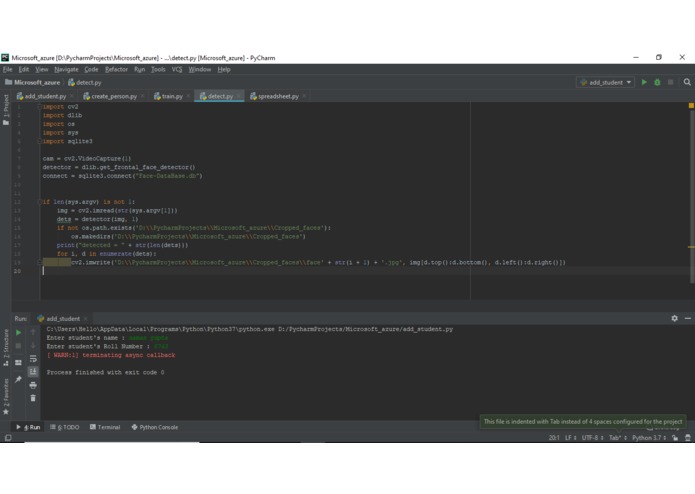
Task: Open the Navigate menu
Action: click(x=66, y=70)
